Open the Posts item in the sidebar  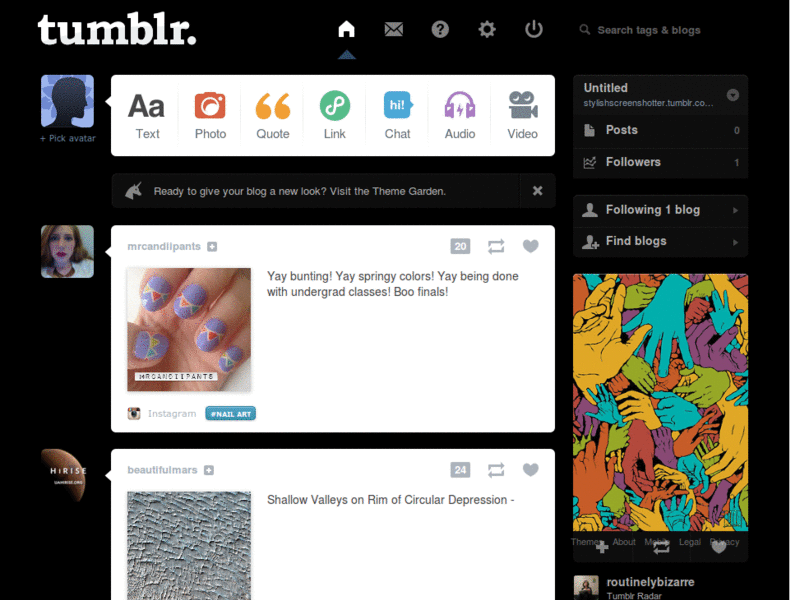coord(661,131)
